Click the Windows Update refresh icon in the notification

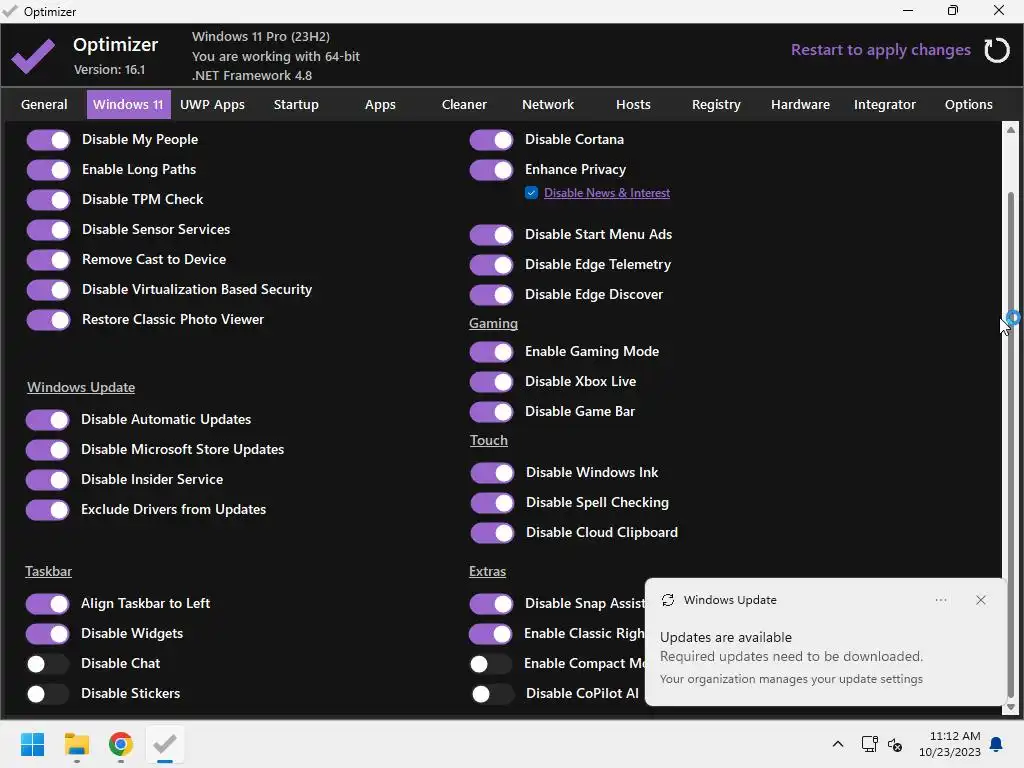667,600
